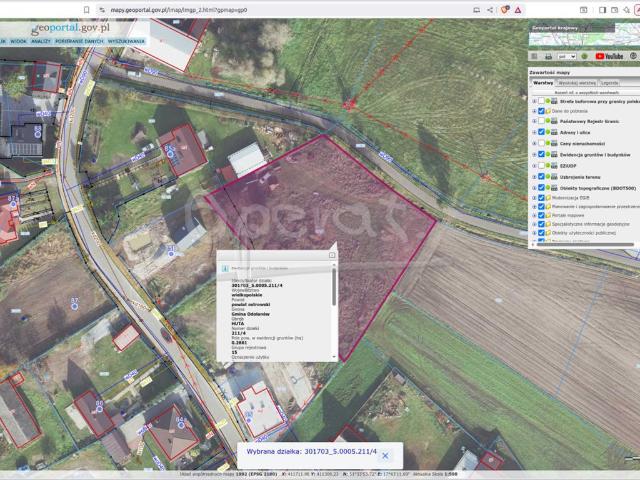640x480 pixels.
Task: Open site settings icon beside URL
Action: tap(102, 10)
